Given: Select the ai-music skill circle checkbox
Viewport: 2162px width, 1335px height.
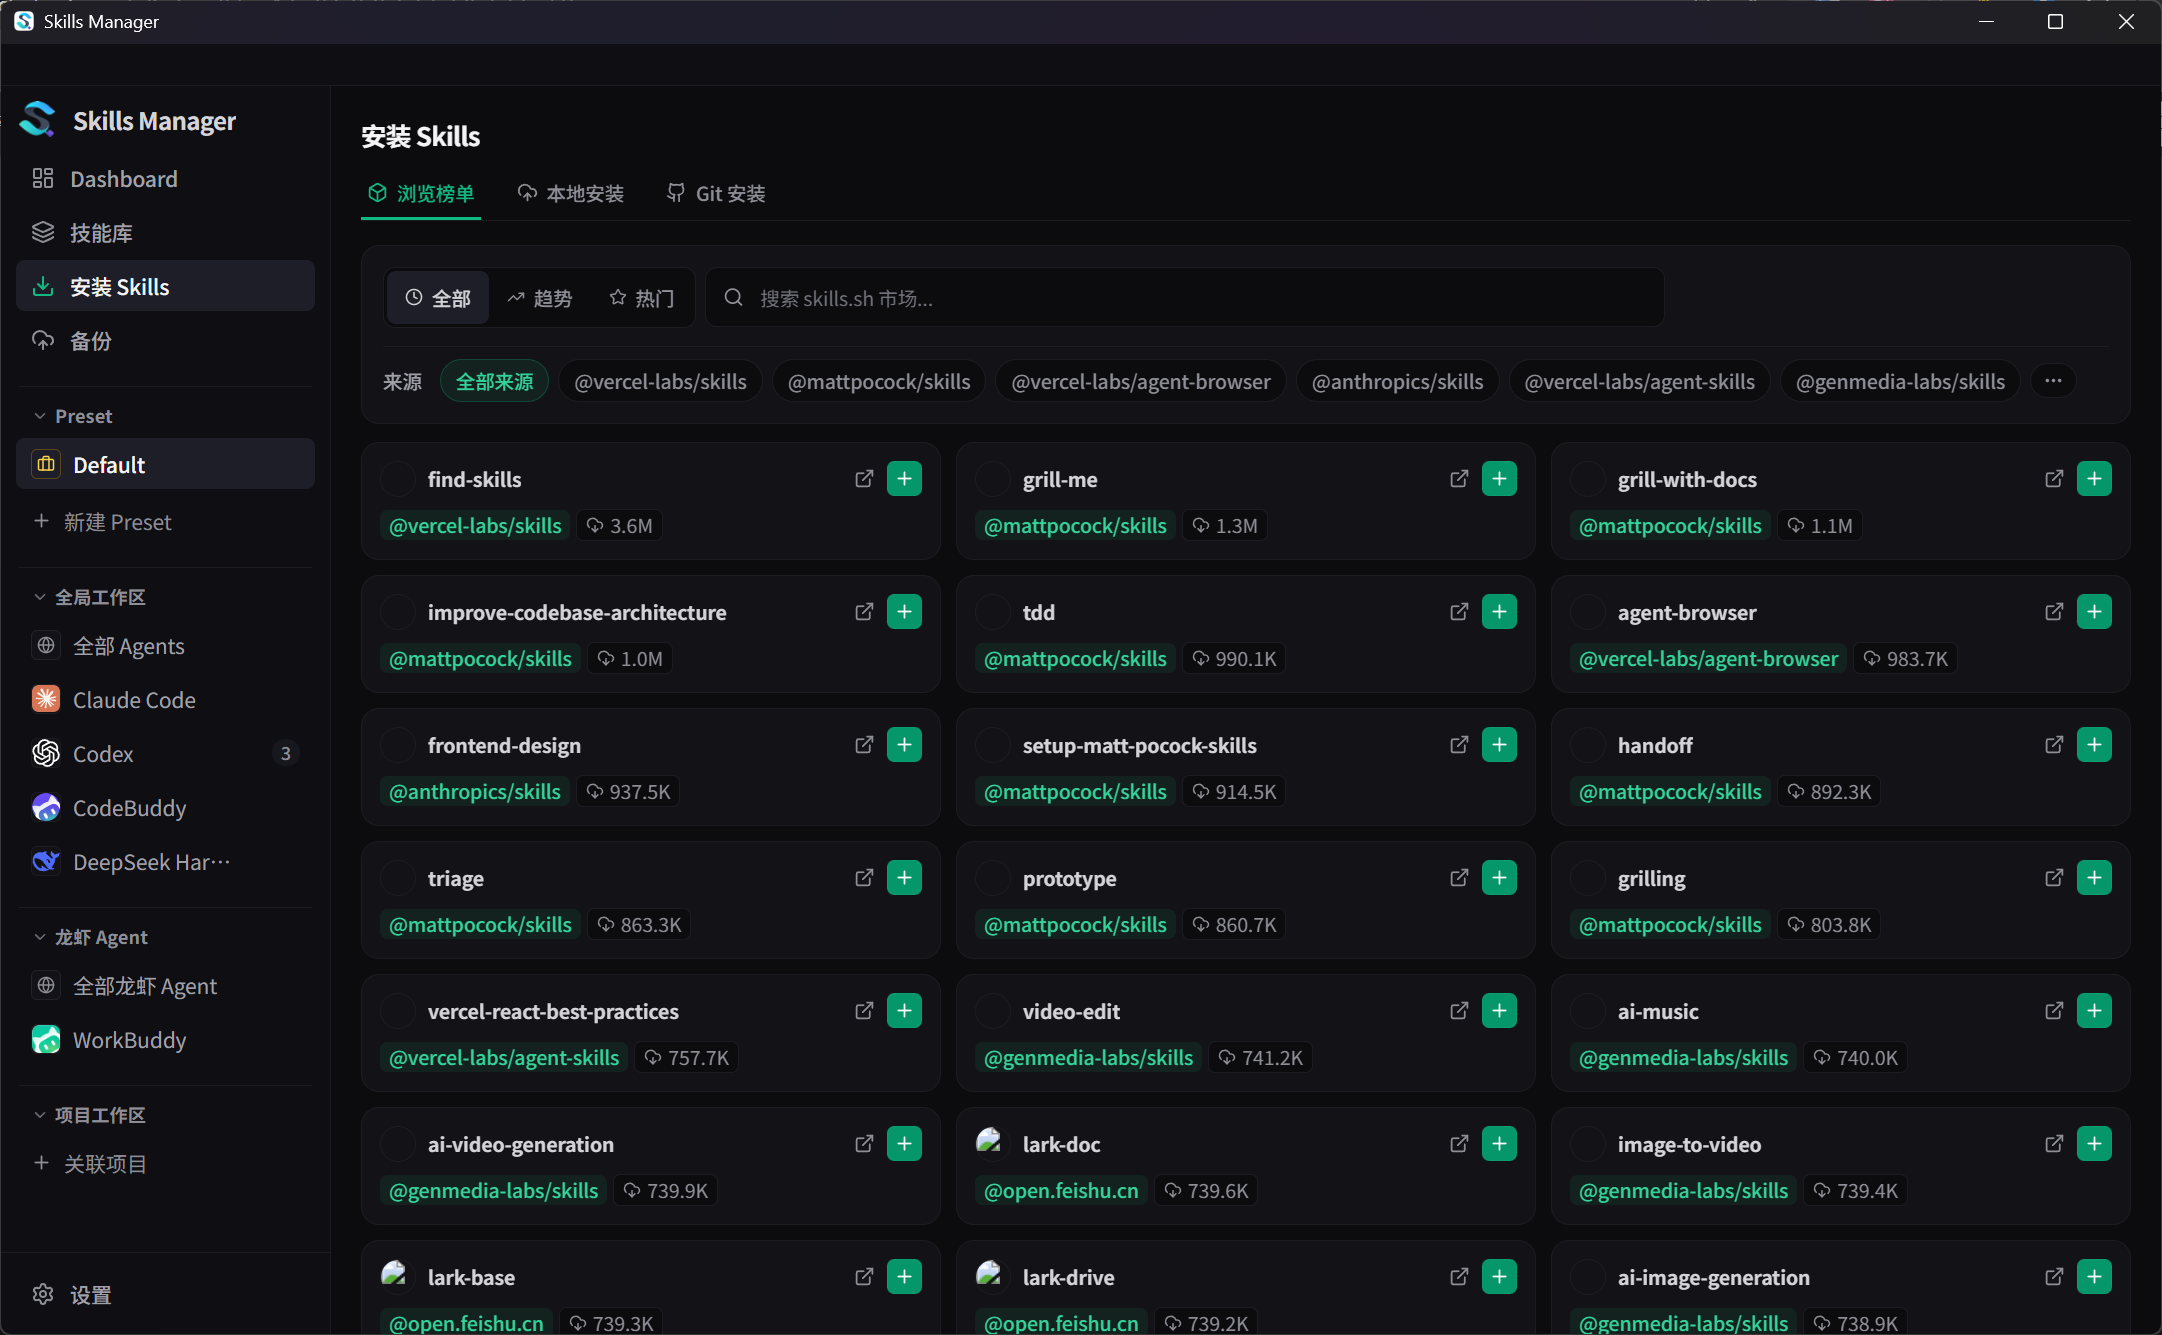Looking at the screenshot, I should click(1587, 1011).
